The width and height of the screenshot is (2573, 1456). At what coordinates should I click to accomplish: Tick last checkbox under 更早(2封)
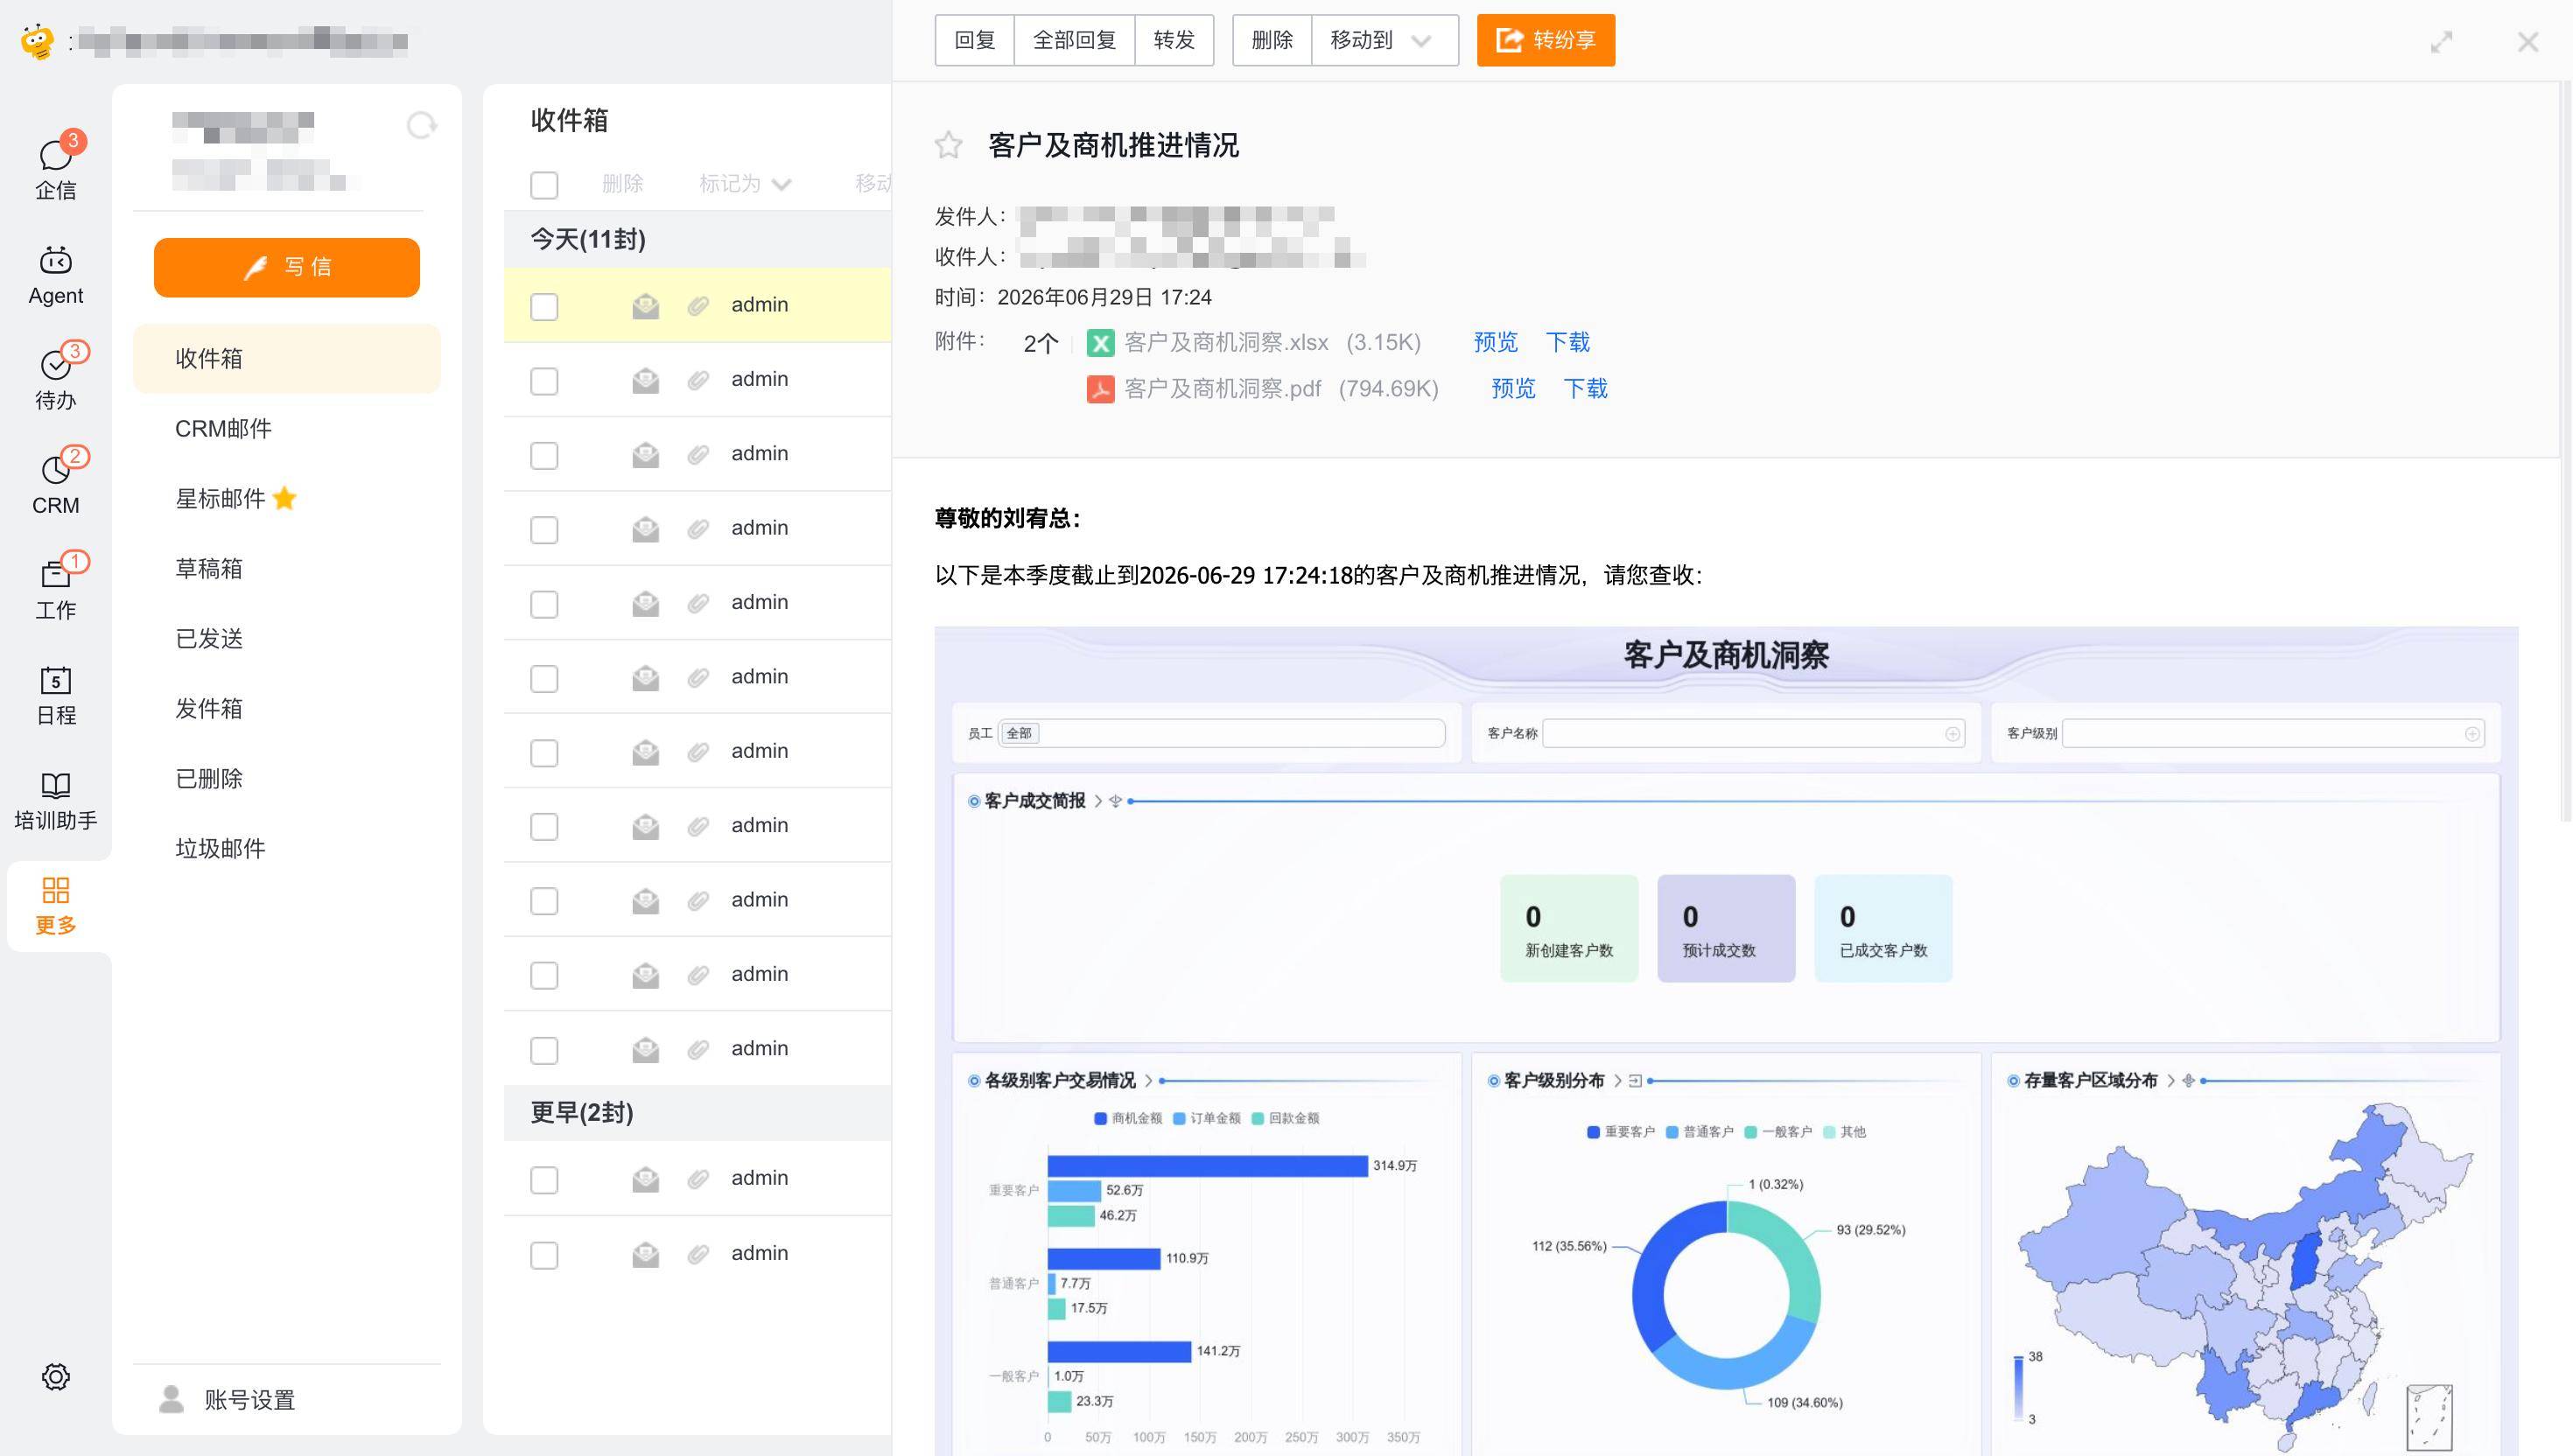tap(544, 1255)
